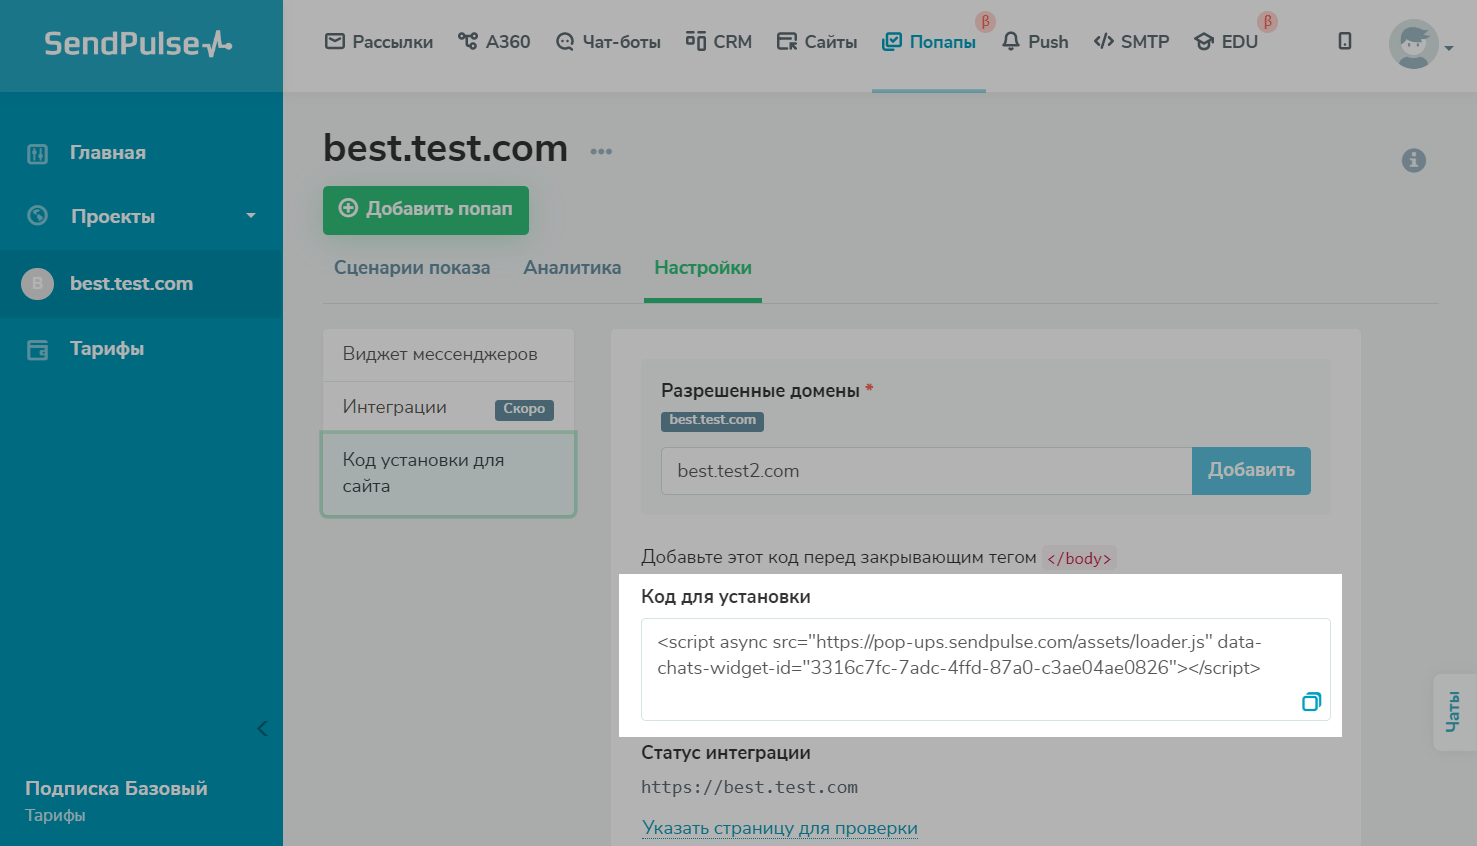This screenshot has width=1477, height=846.
Task: Switch to the Сценарии показа tab
Action: pos(412,268)
